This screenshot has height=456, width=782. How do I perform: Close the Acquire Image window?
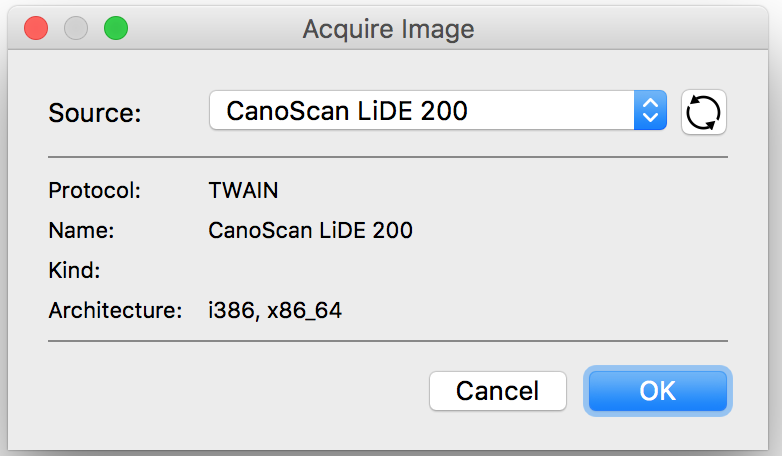[x=36, y=28]
